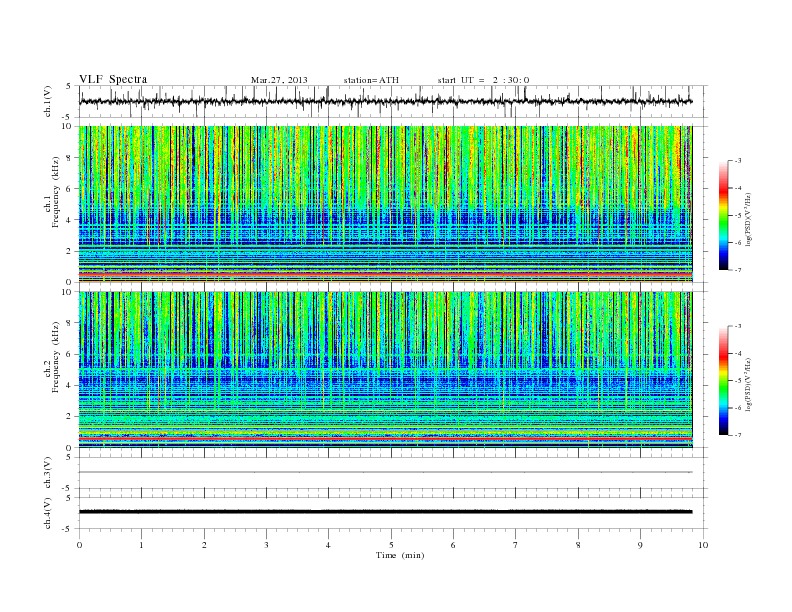The image size is (792, 612).
Task: Click the "1" minute tick label
Action: 141,545
